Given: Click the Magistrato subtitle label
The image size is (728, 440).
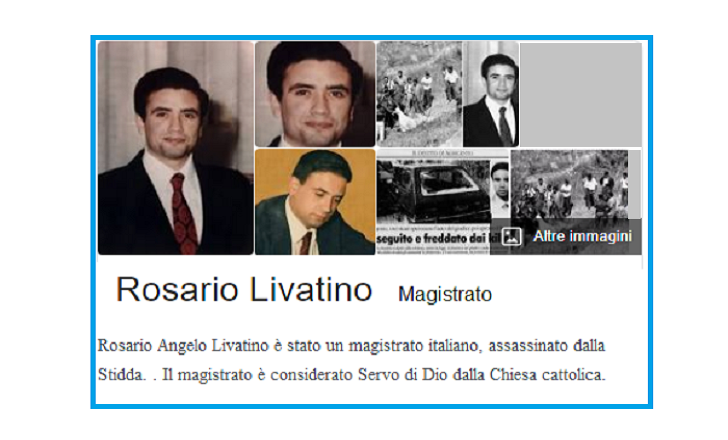Looking at the screenshot, I should 445,294.
